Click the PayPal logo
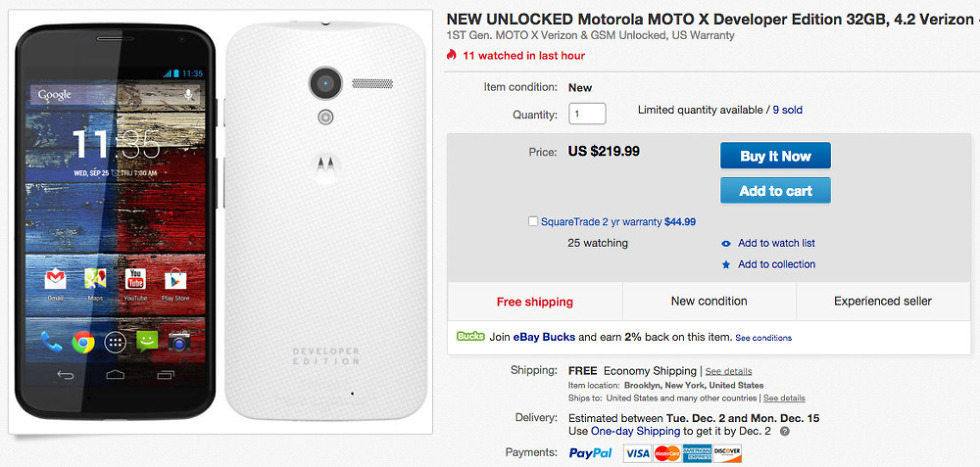Image resolution: width=980 pixels, height=467 pixels. pos(590,453)
